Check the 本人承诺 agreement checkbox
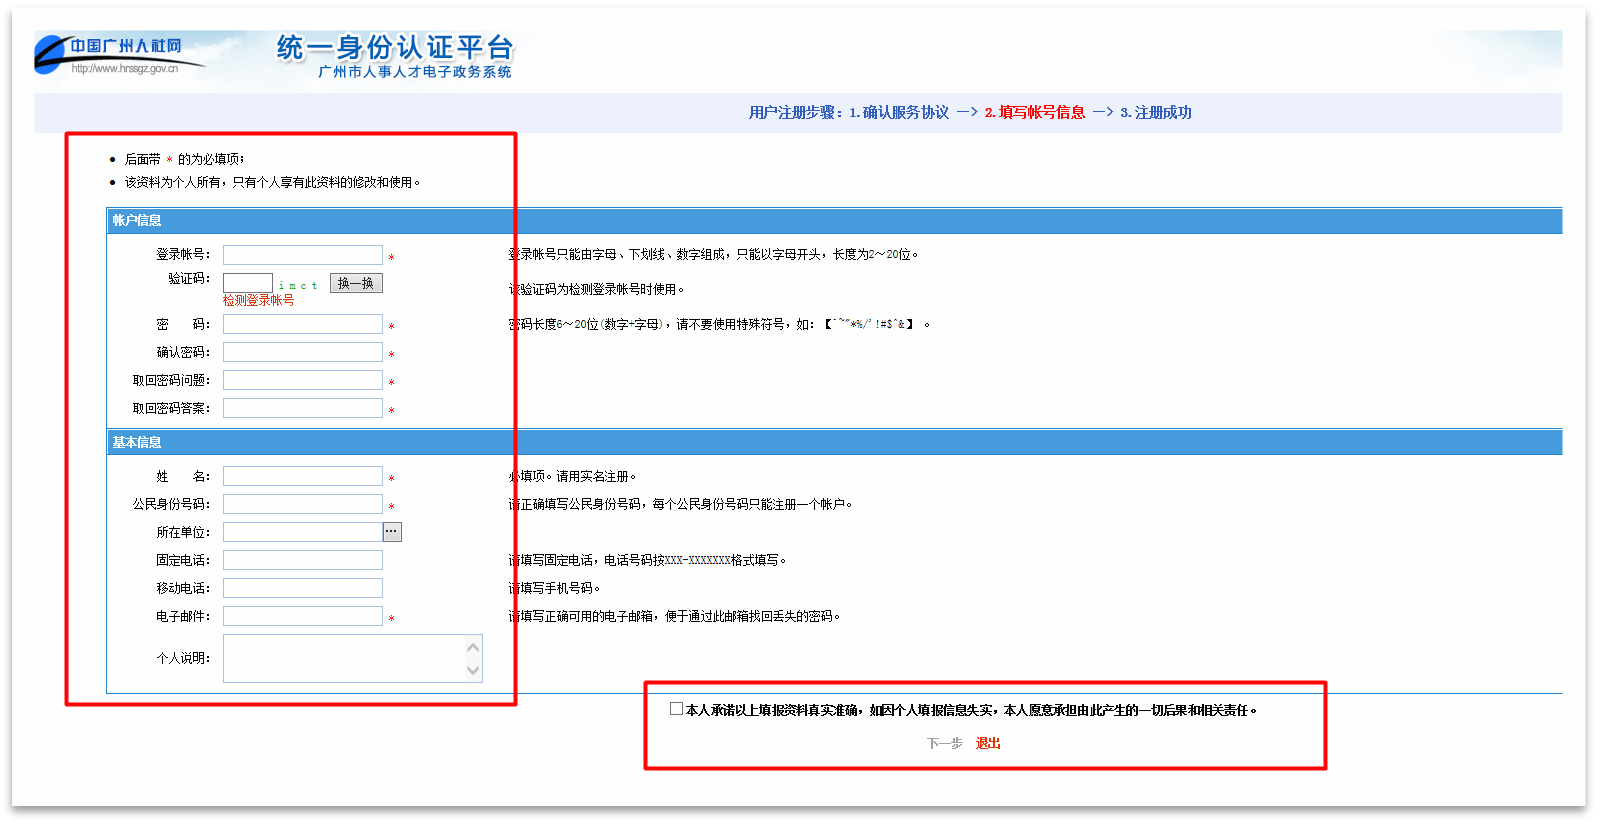1600x824 pixels. [x=676, y=709]
